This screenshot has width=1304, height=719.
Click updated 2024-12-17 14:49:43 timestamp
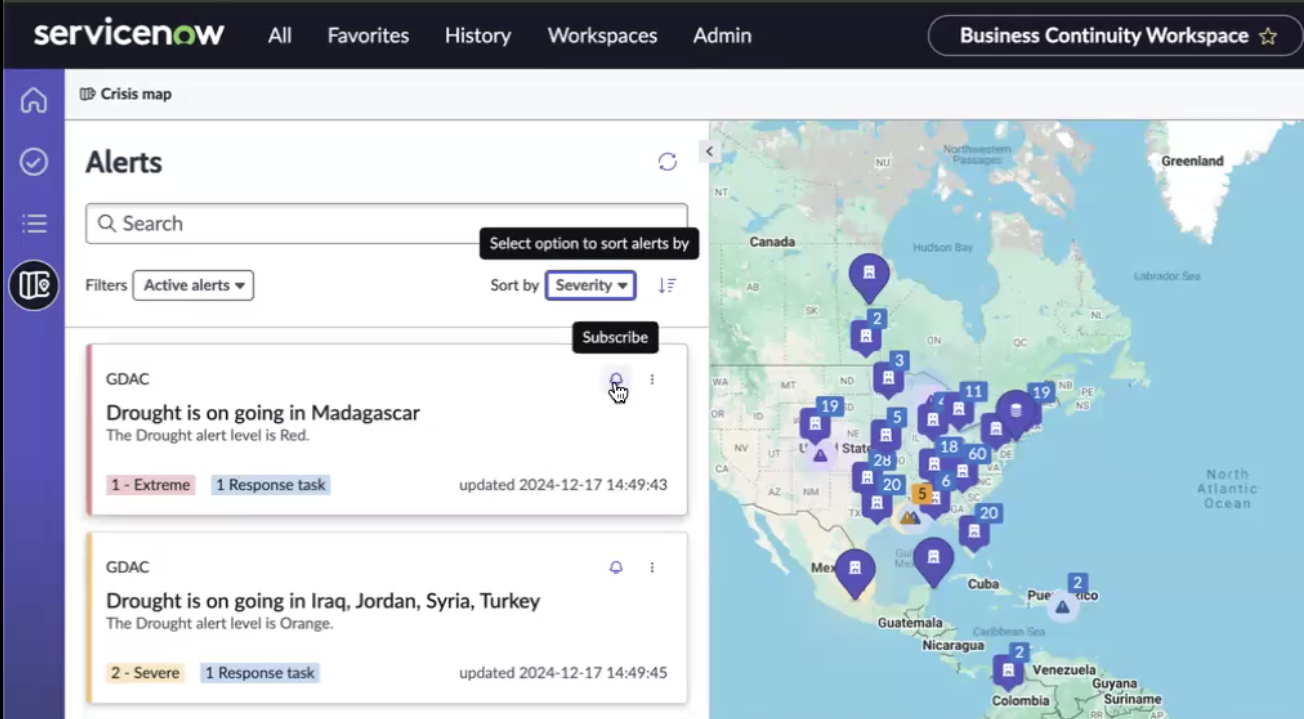[x=563, y=485]
